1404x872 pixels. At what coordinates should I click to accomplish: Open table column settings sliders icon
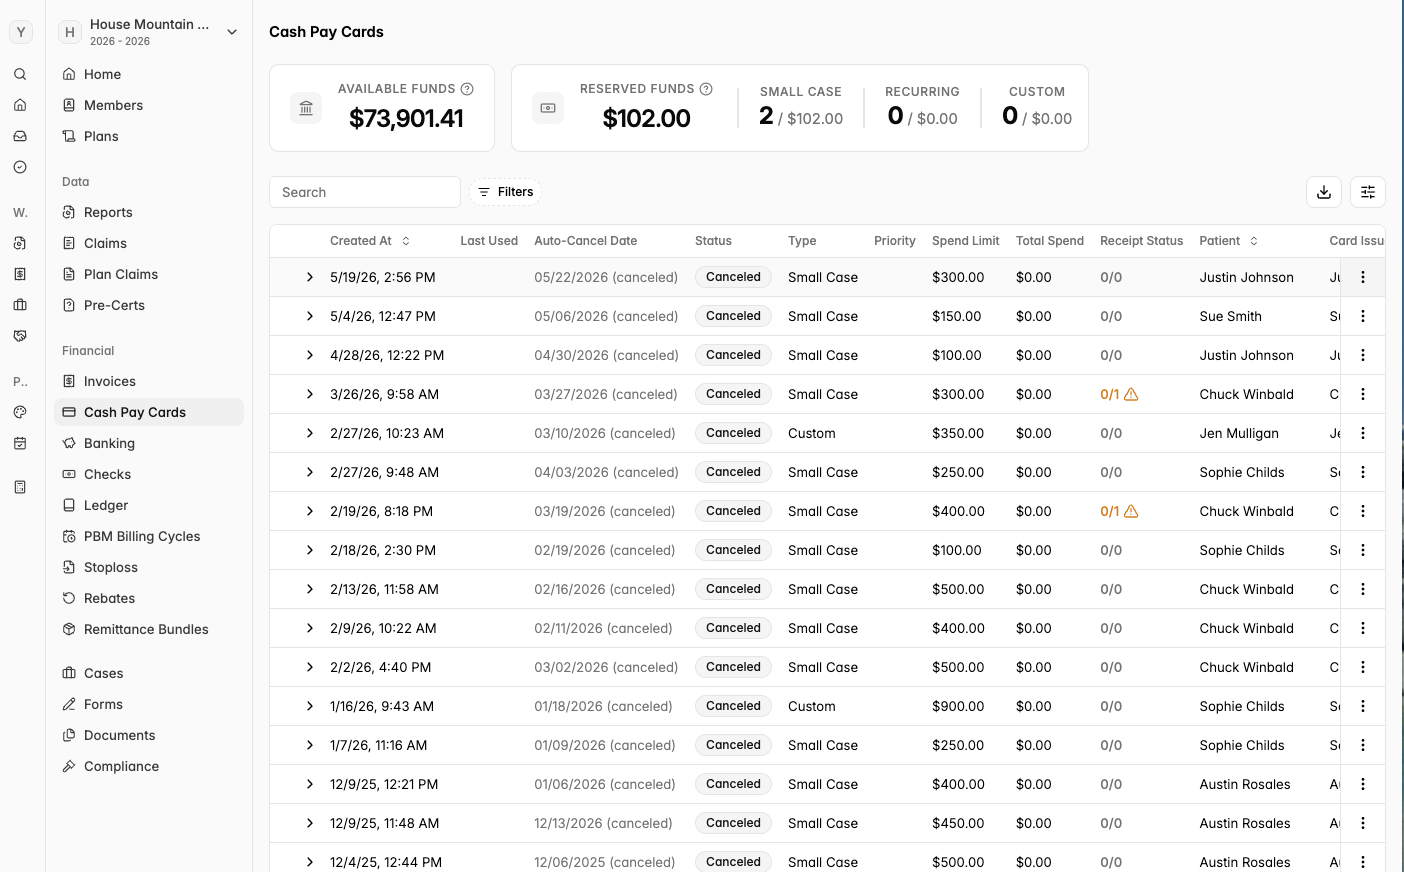click(x=1368, y=192)
